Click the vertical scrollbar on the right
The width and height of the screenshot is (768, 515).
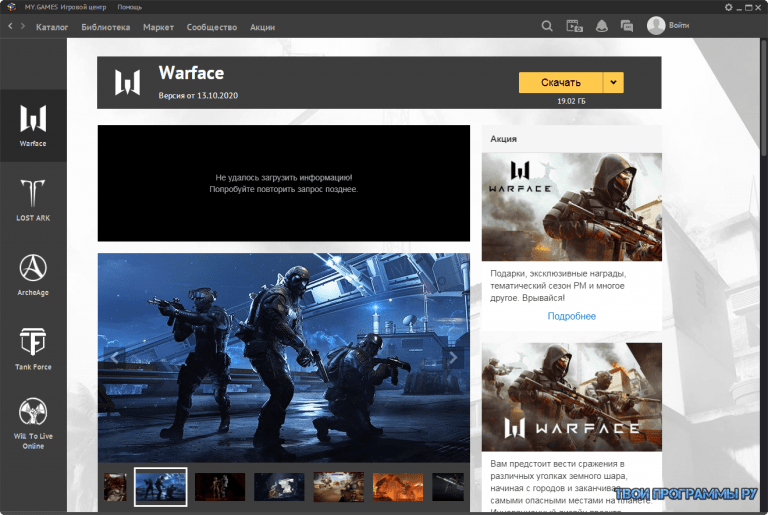[765, 98]
